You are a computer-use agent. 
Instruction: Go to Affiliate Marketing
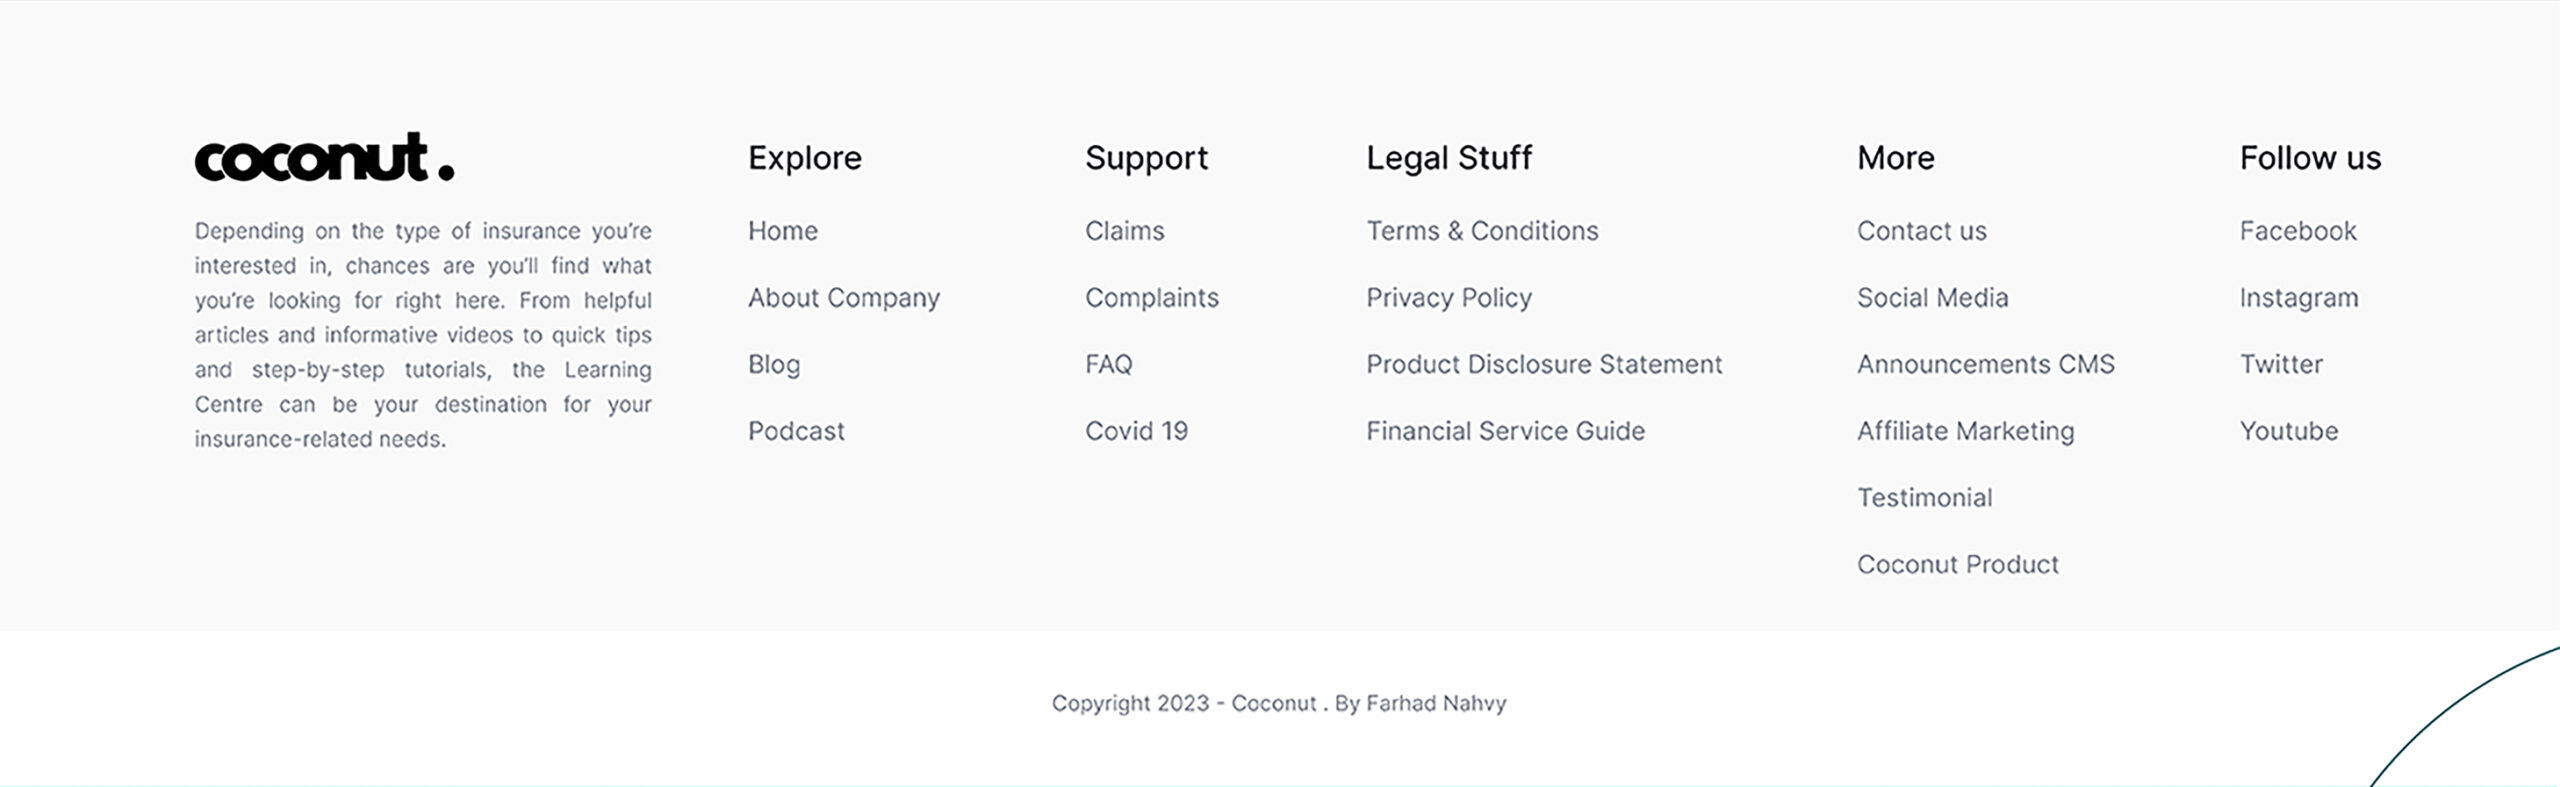(x=1966, y=431)
